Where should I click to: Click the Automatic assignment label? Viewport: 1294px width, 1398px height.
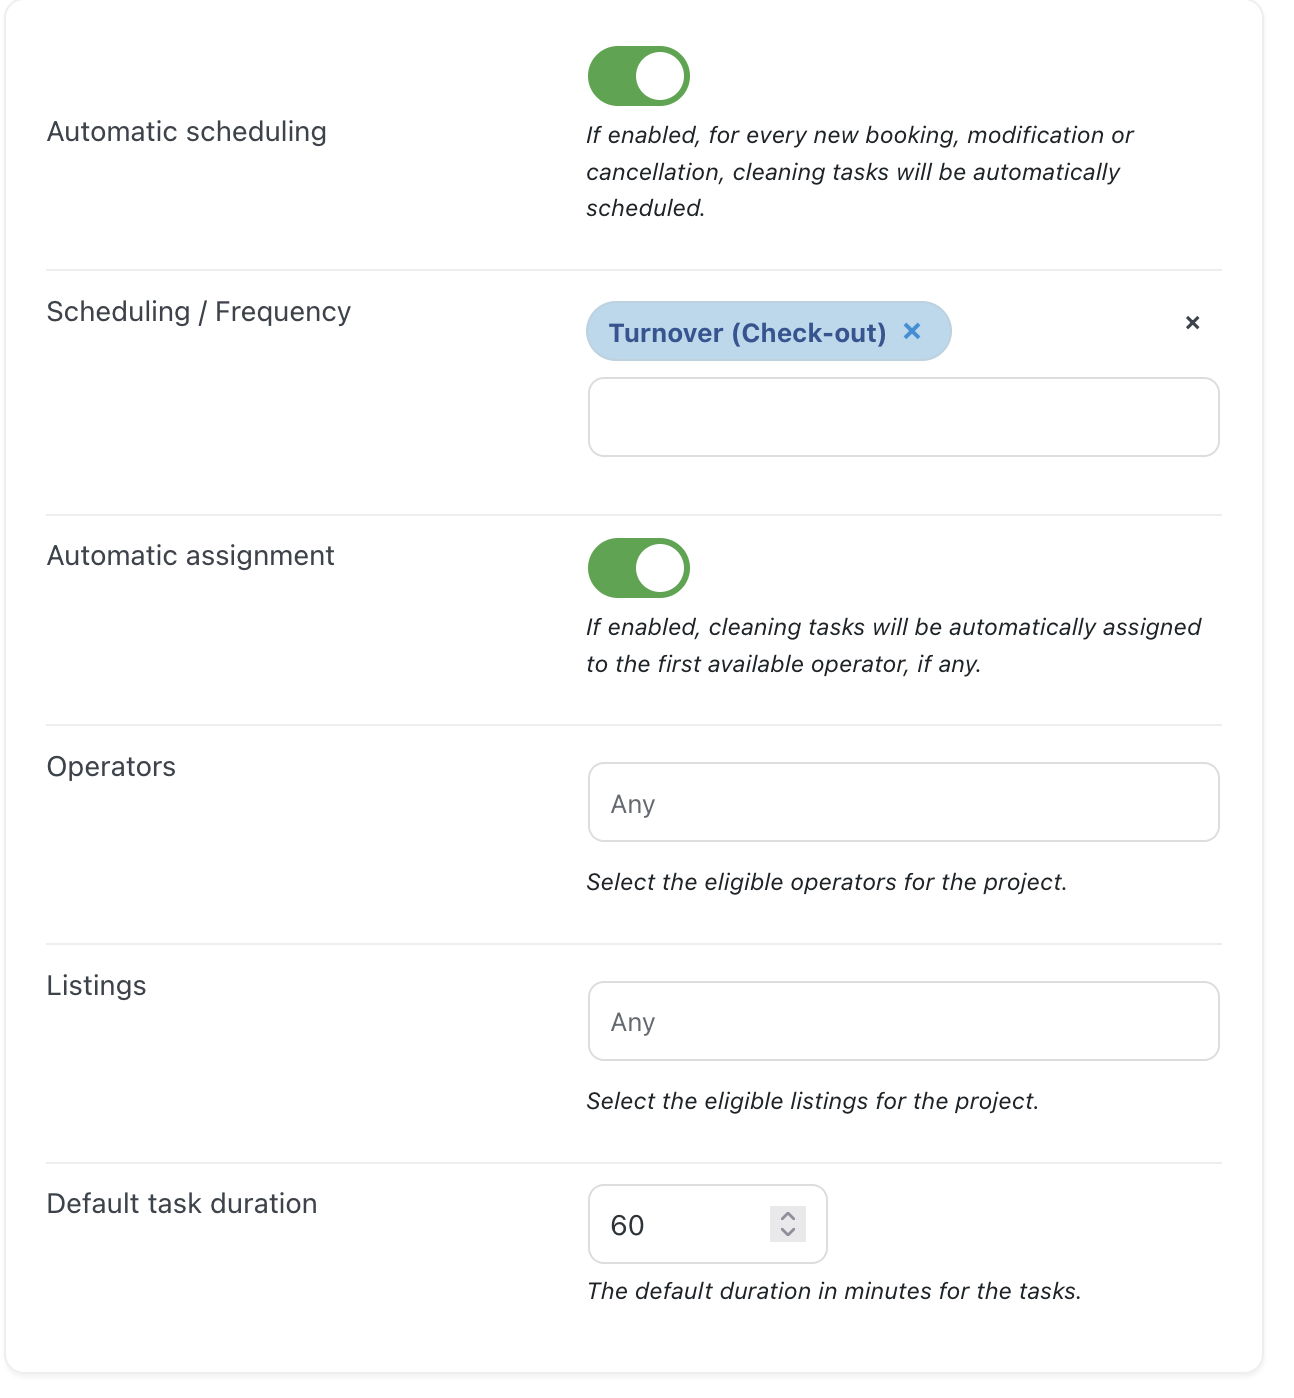tap(191, 556)
